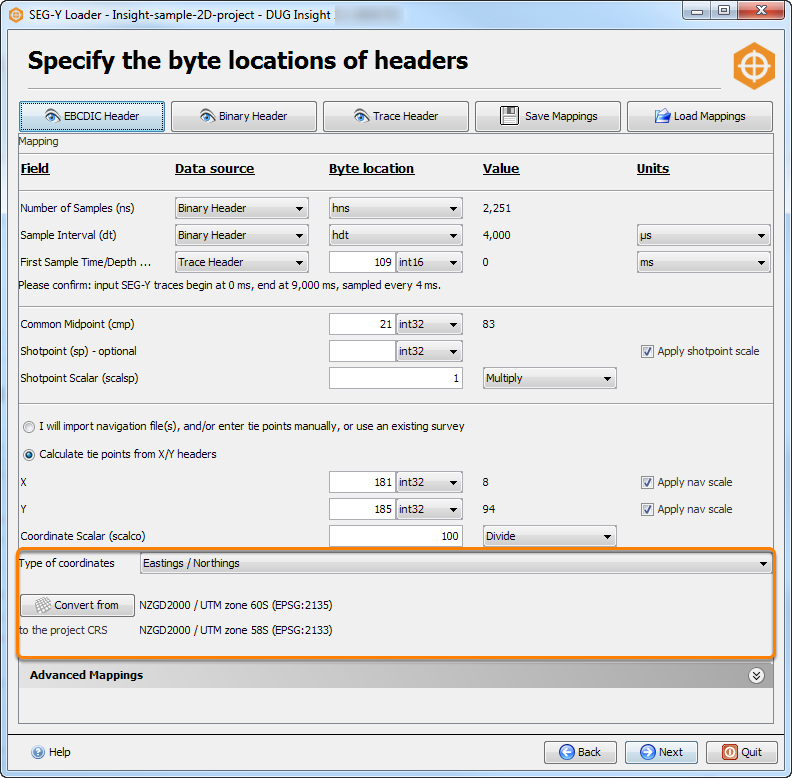Click Common Midpoint byte field 21
Screen dimensions: 792x778
pyautogui.click(x=362, y=324)
